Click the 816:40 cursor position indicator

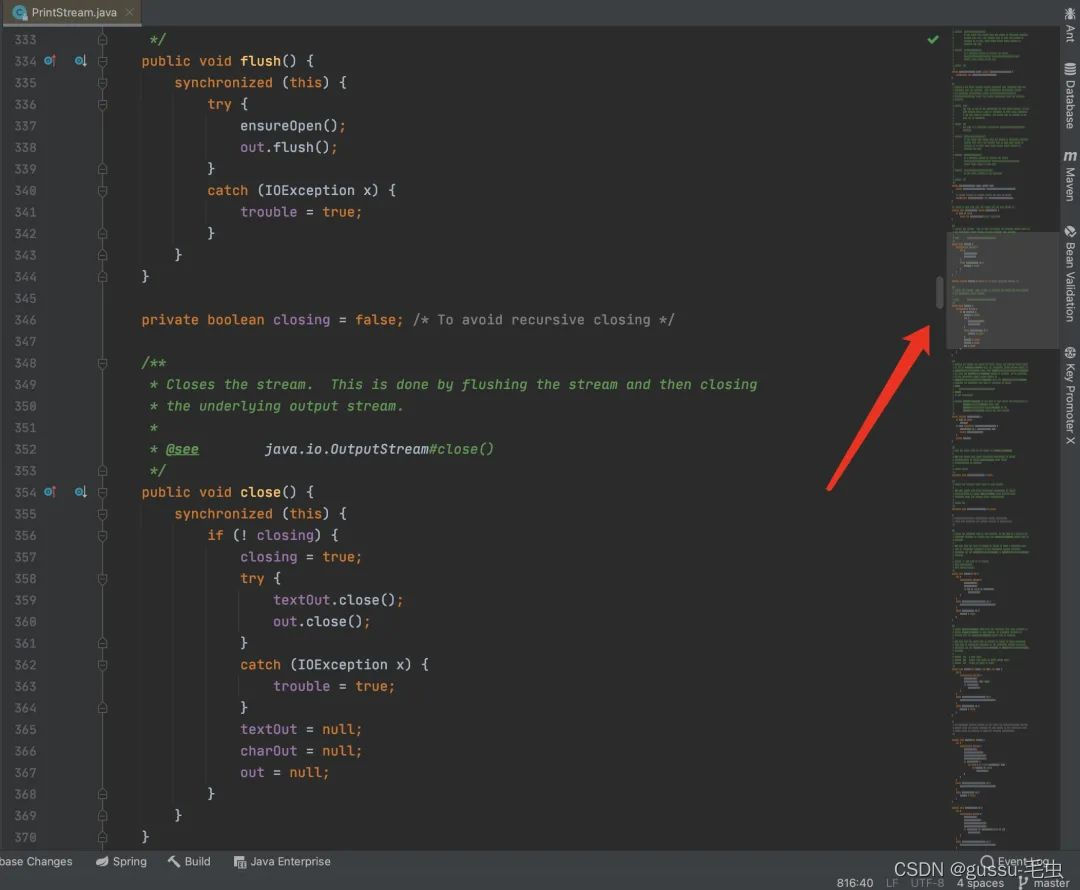[x=855, y=883]
